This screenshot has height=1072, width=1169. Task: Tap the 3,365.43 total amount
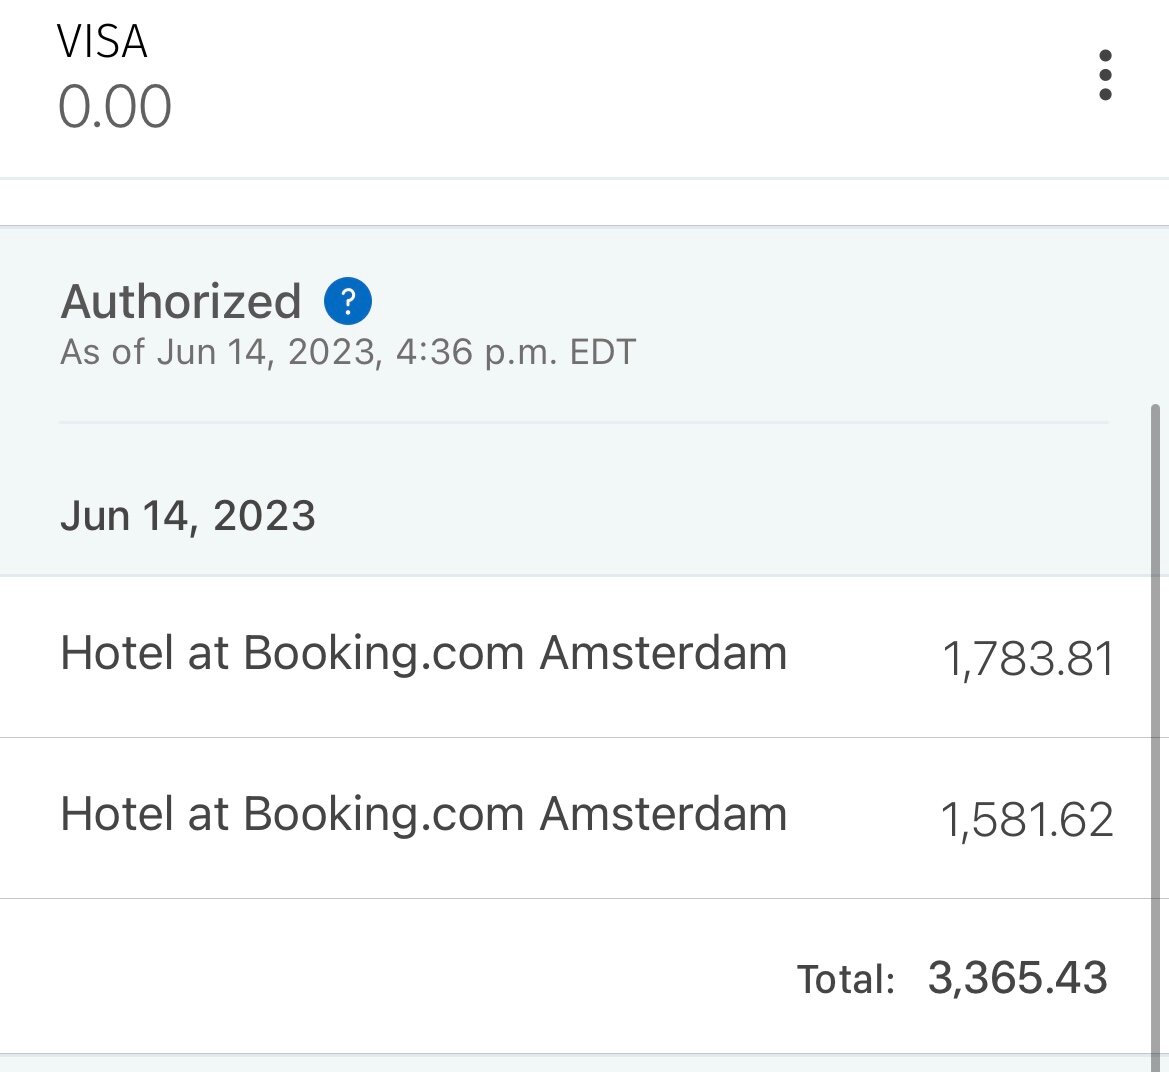click(x=1018, y=977)
